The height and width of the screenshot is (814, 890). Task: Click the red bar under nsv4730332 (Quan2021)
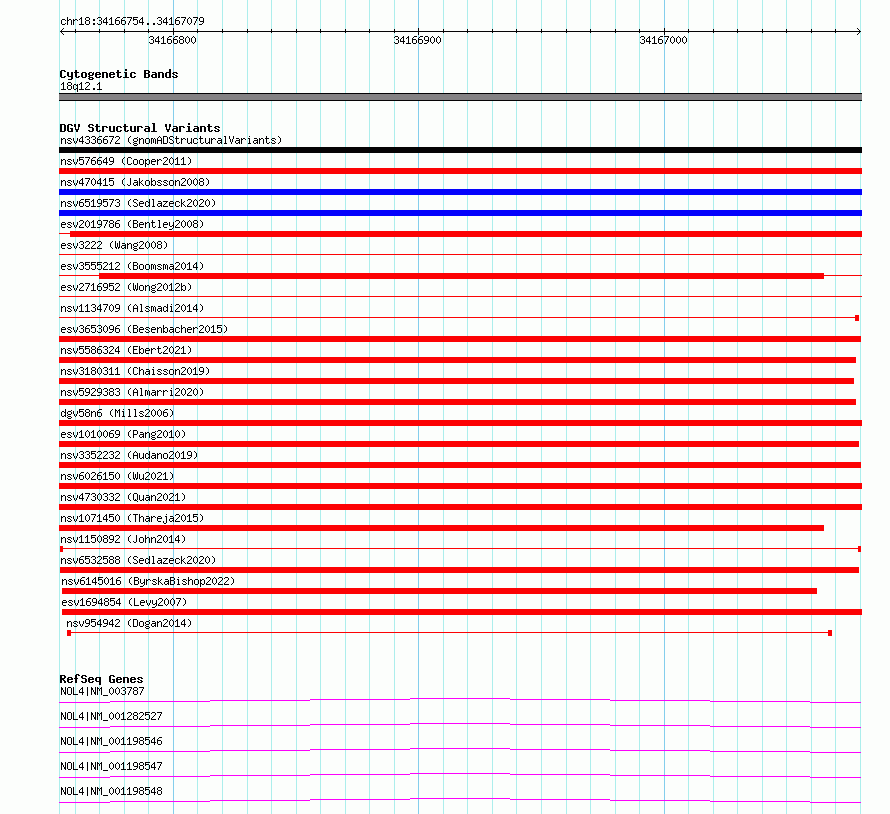pos(460,507)
